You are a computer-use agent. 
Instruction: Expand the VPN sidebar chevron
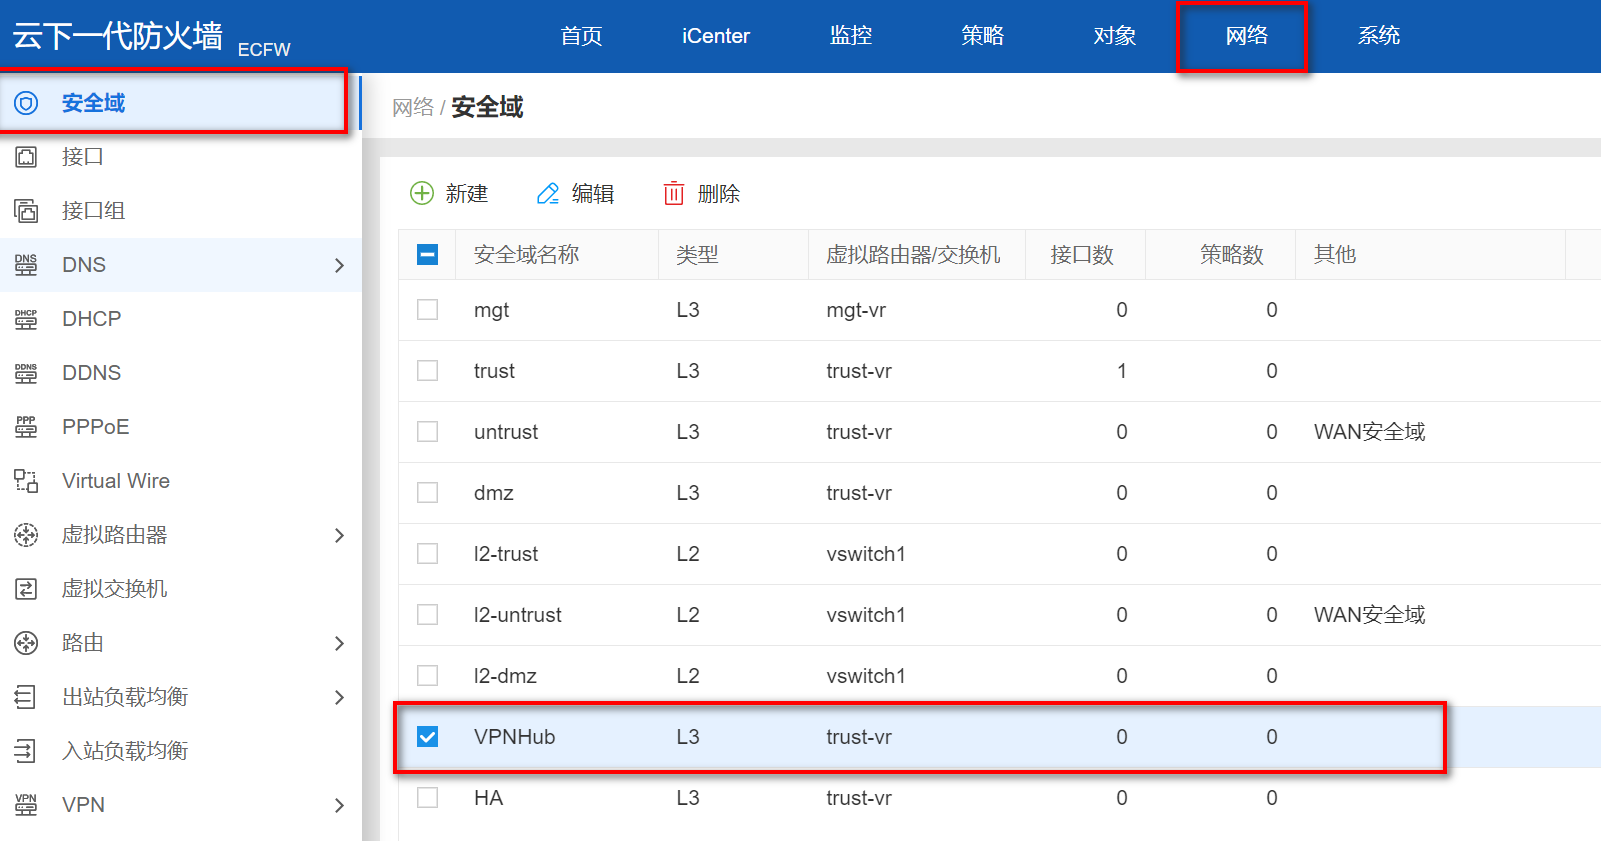click(339, 805)
